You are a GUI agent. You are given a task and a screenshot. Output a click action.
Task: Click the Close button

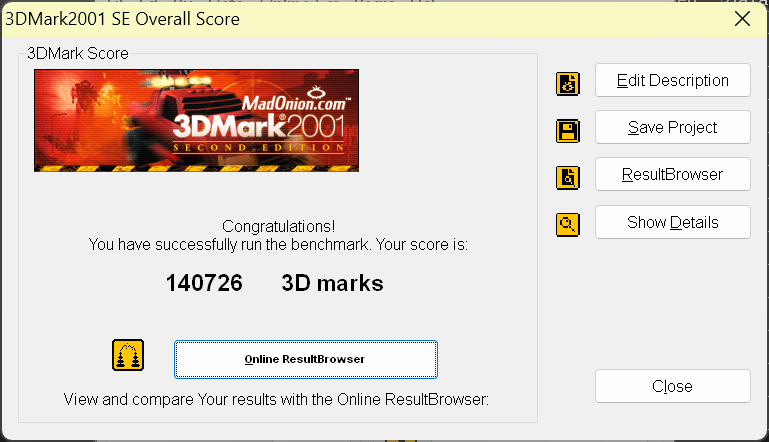point(672,386)
